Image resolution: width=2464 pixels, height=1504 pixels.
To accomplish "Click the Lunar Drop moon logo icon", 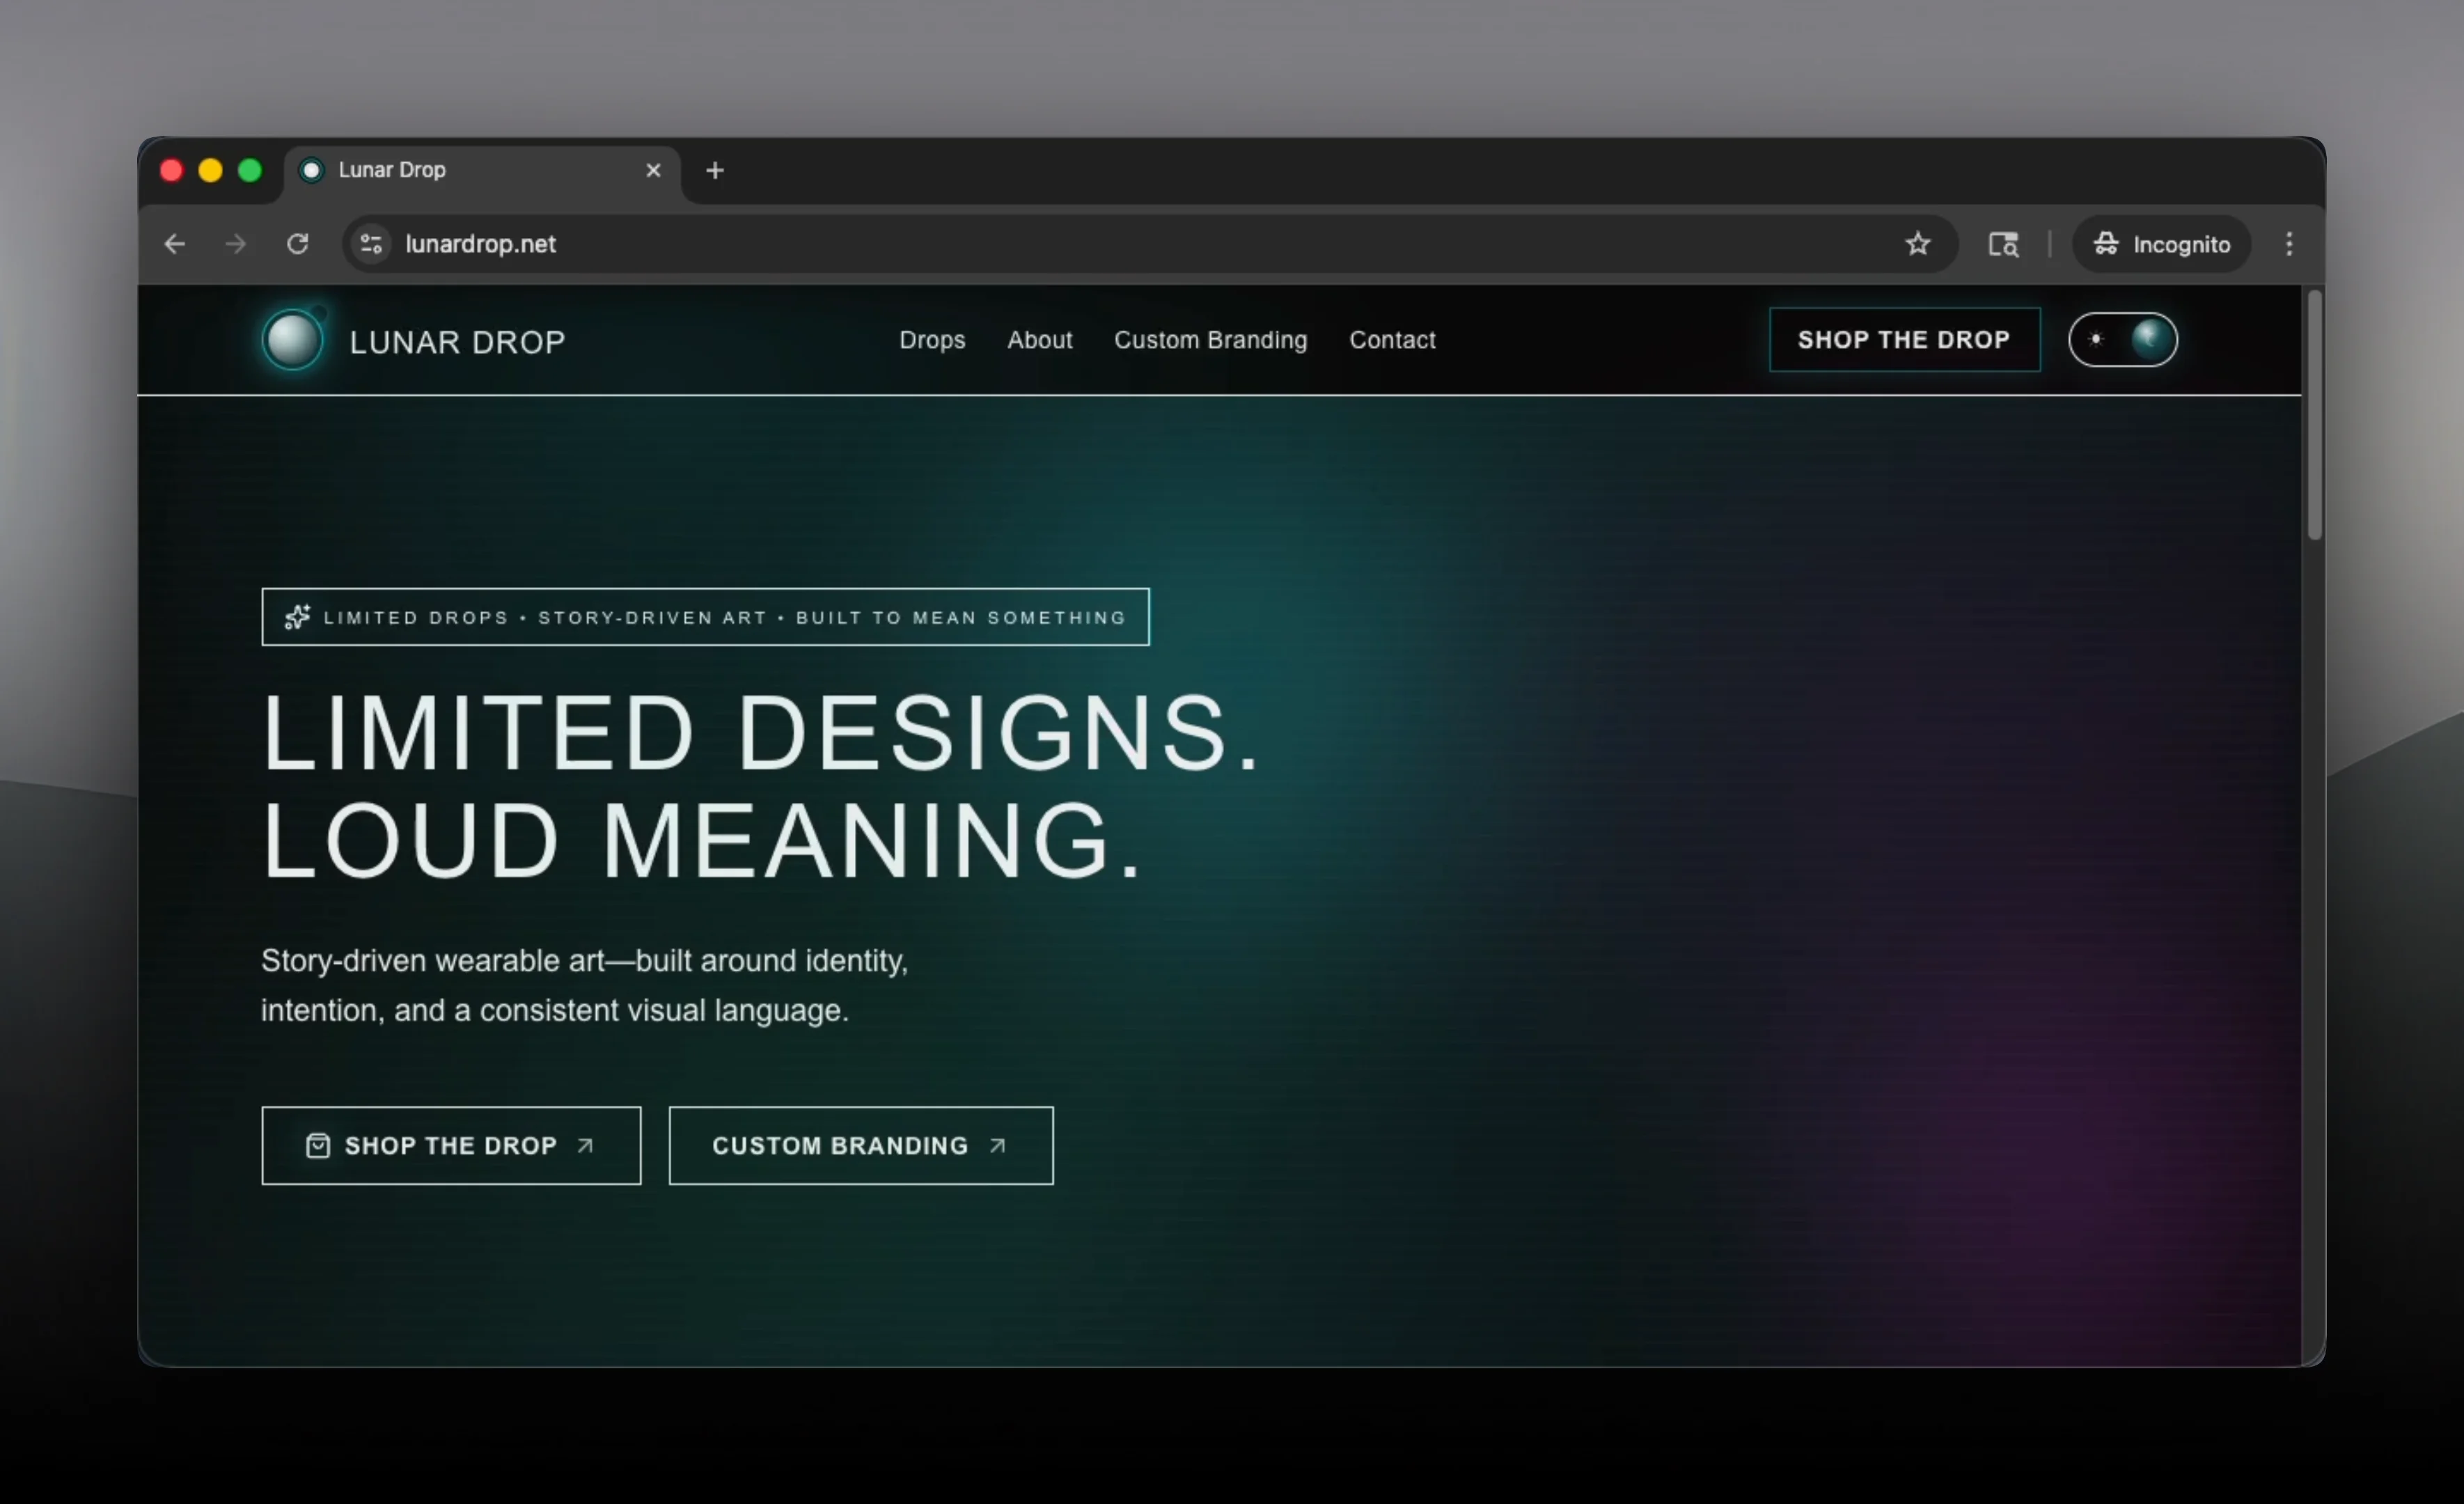I will point(293,340).
